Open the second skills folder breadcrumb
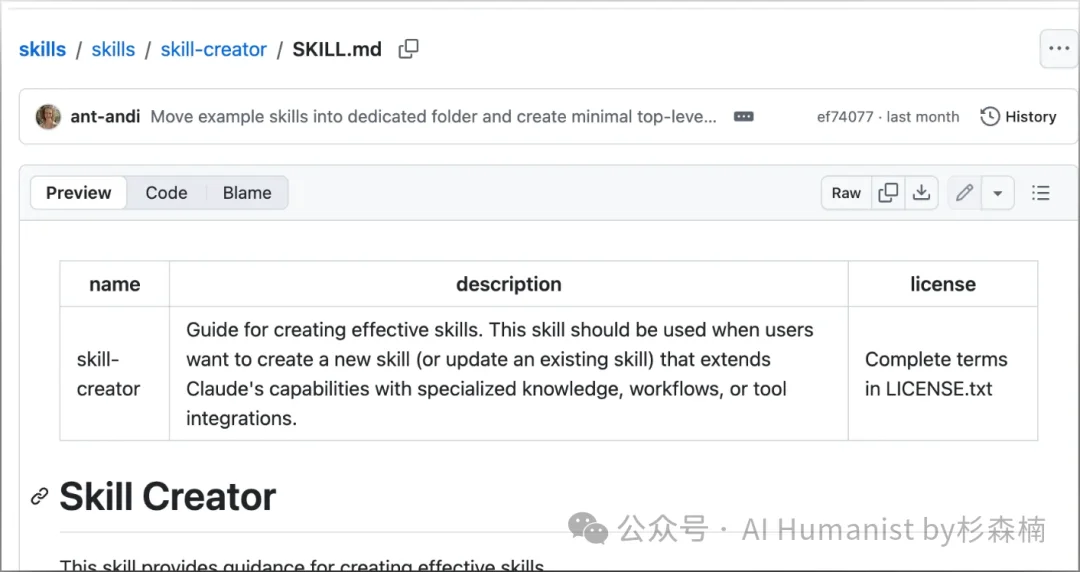 [113, 50]
